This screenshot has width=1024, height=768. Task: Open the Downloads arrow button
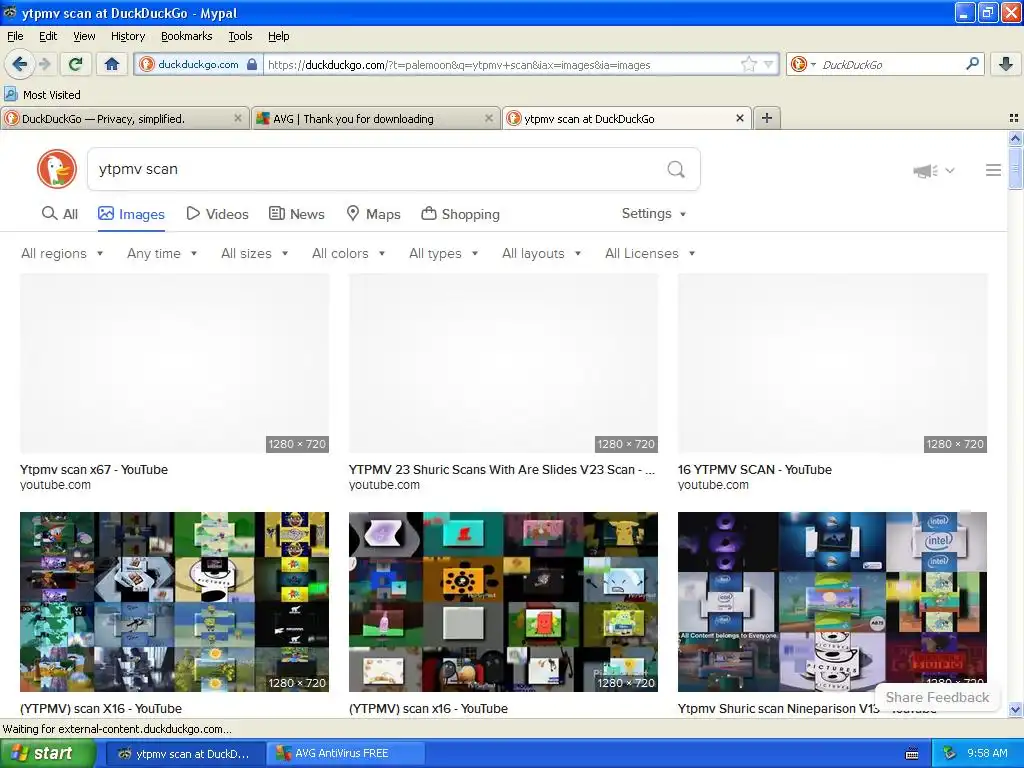click(1006, 64)
